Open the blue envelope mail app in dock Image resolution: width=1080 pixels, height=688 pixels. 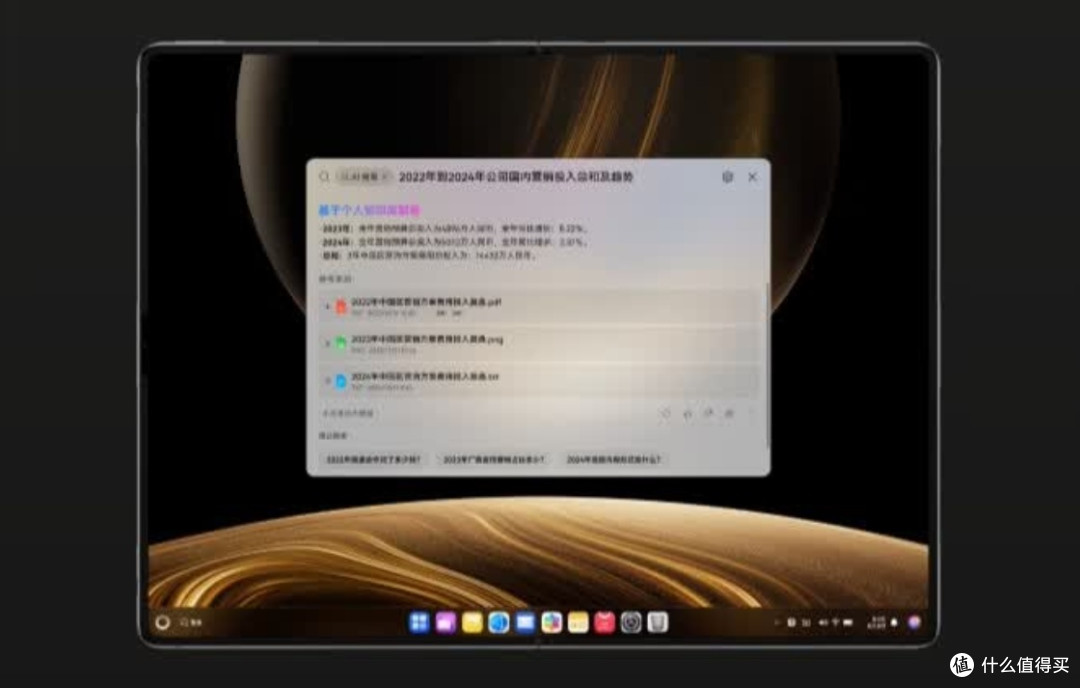click(x=525, y=622)
